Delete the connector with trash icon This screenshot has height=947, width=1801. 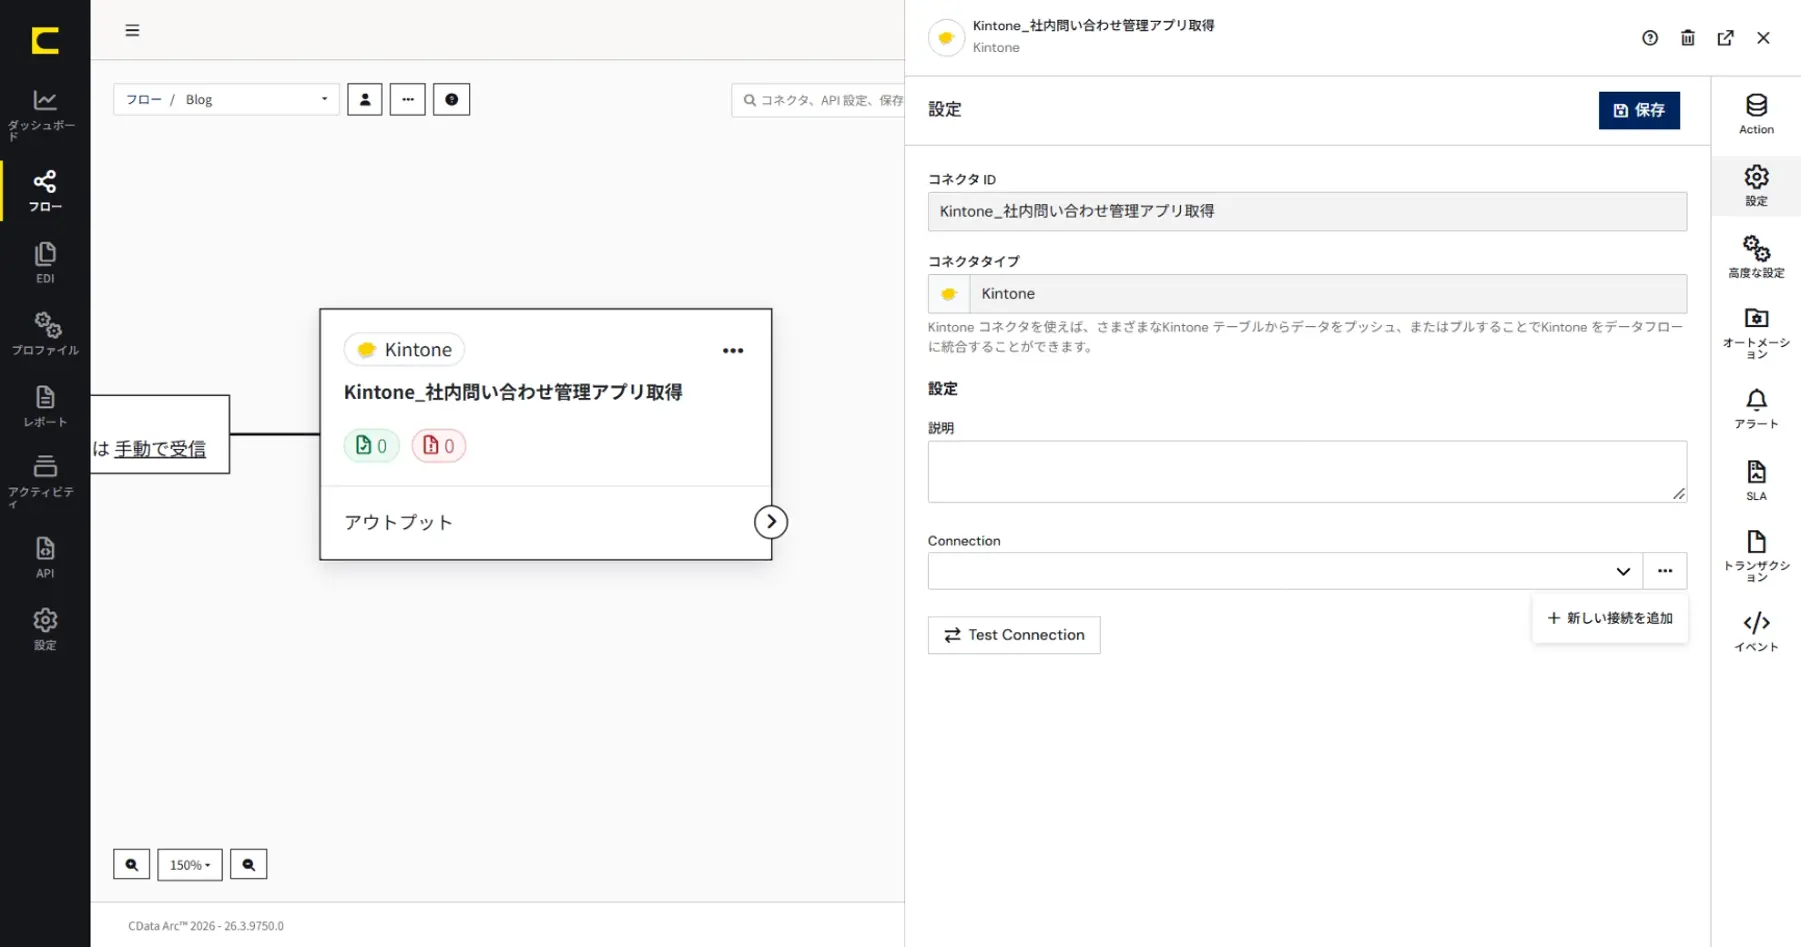[x=1688, y=38]
